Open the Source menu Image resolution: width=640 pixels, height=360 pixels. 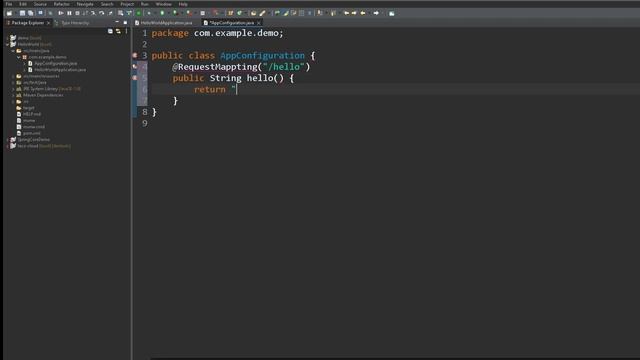point(40,4)
